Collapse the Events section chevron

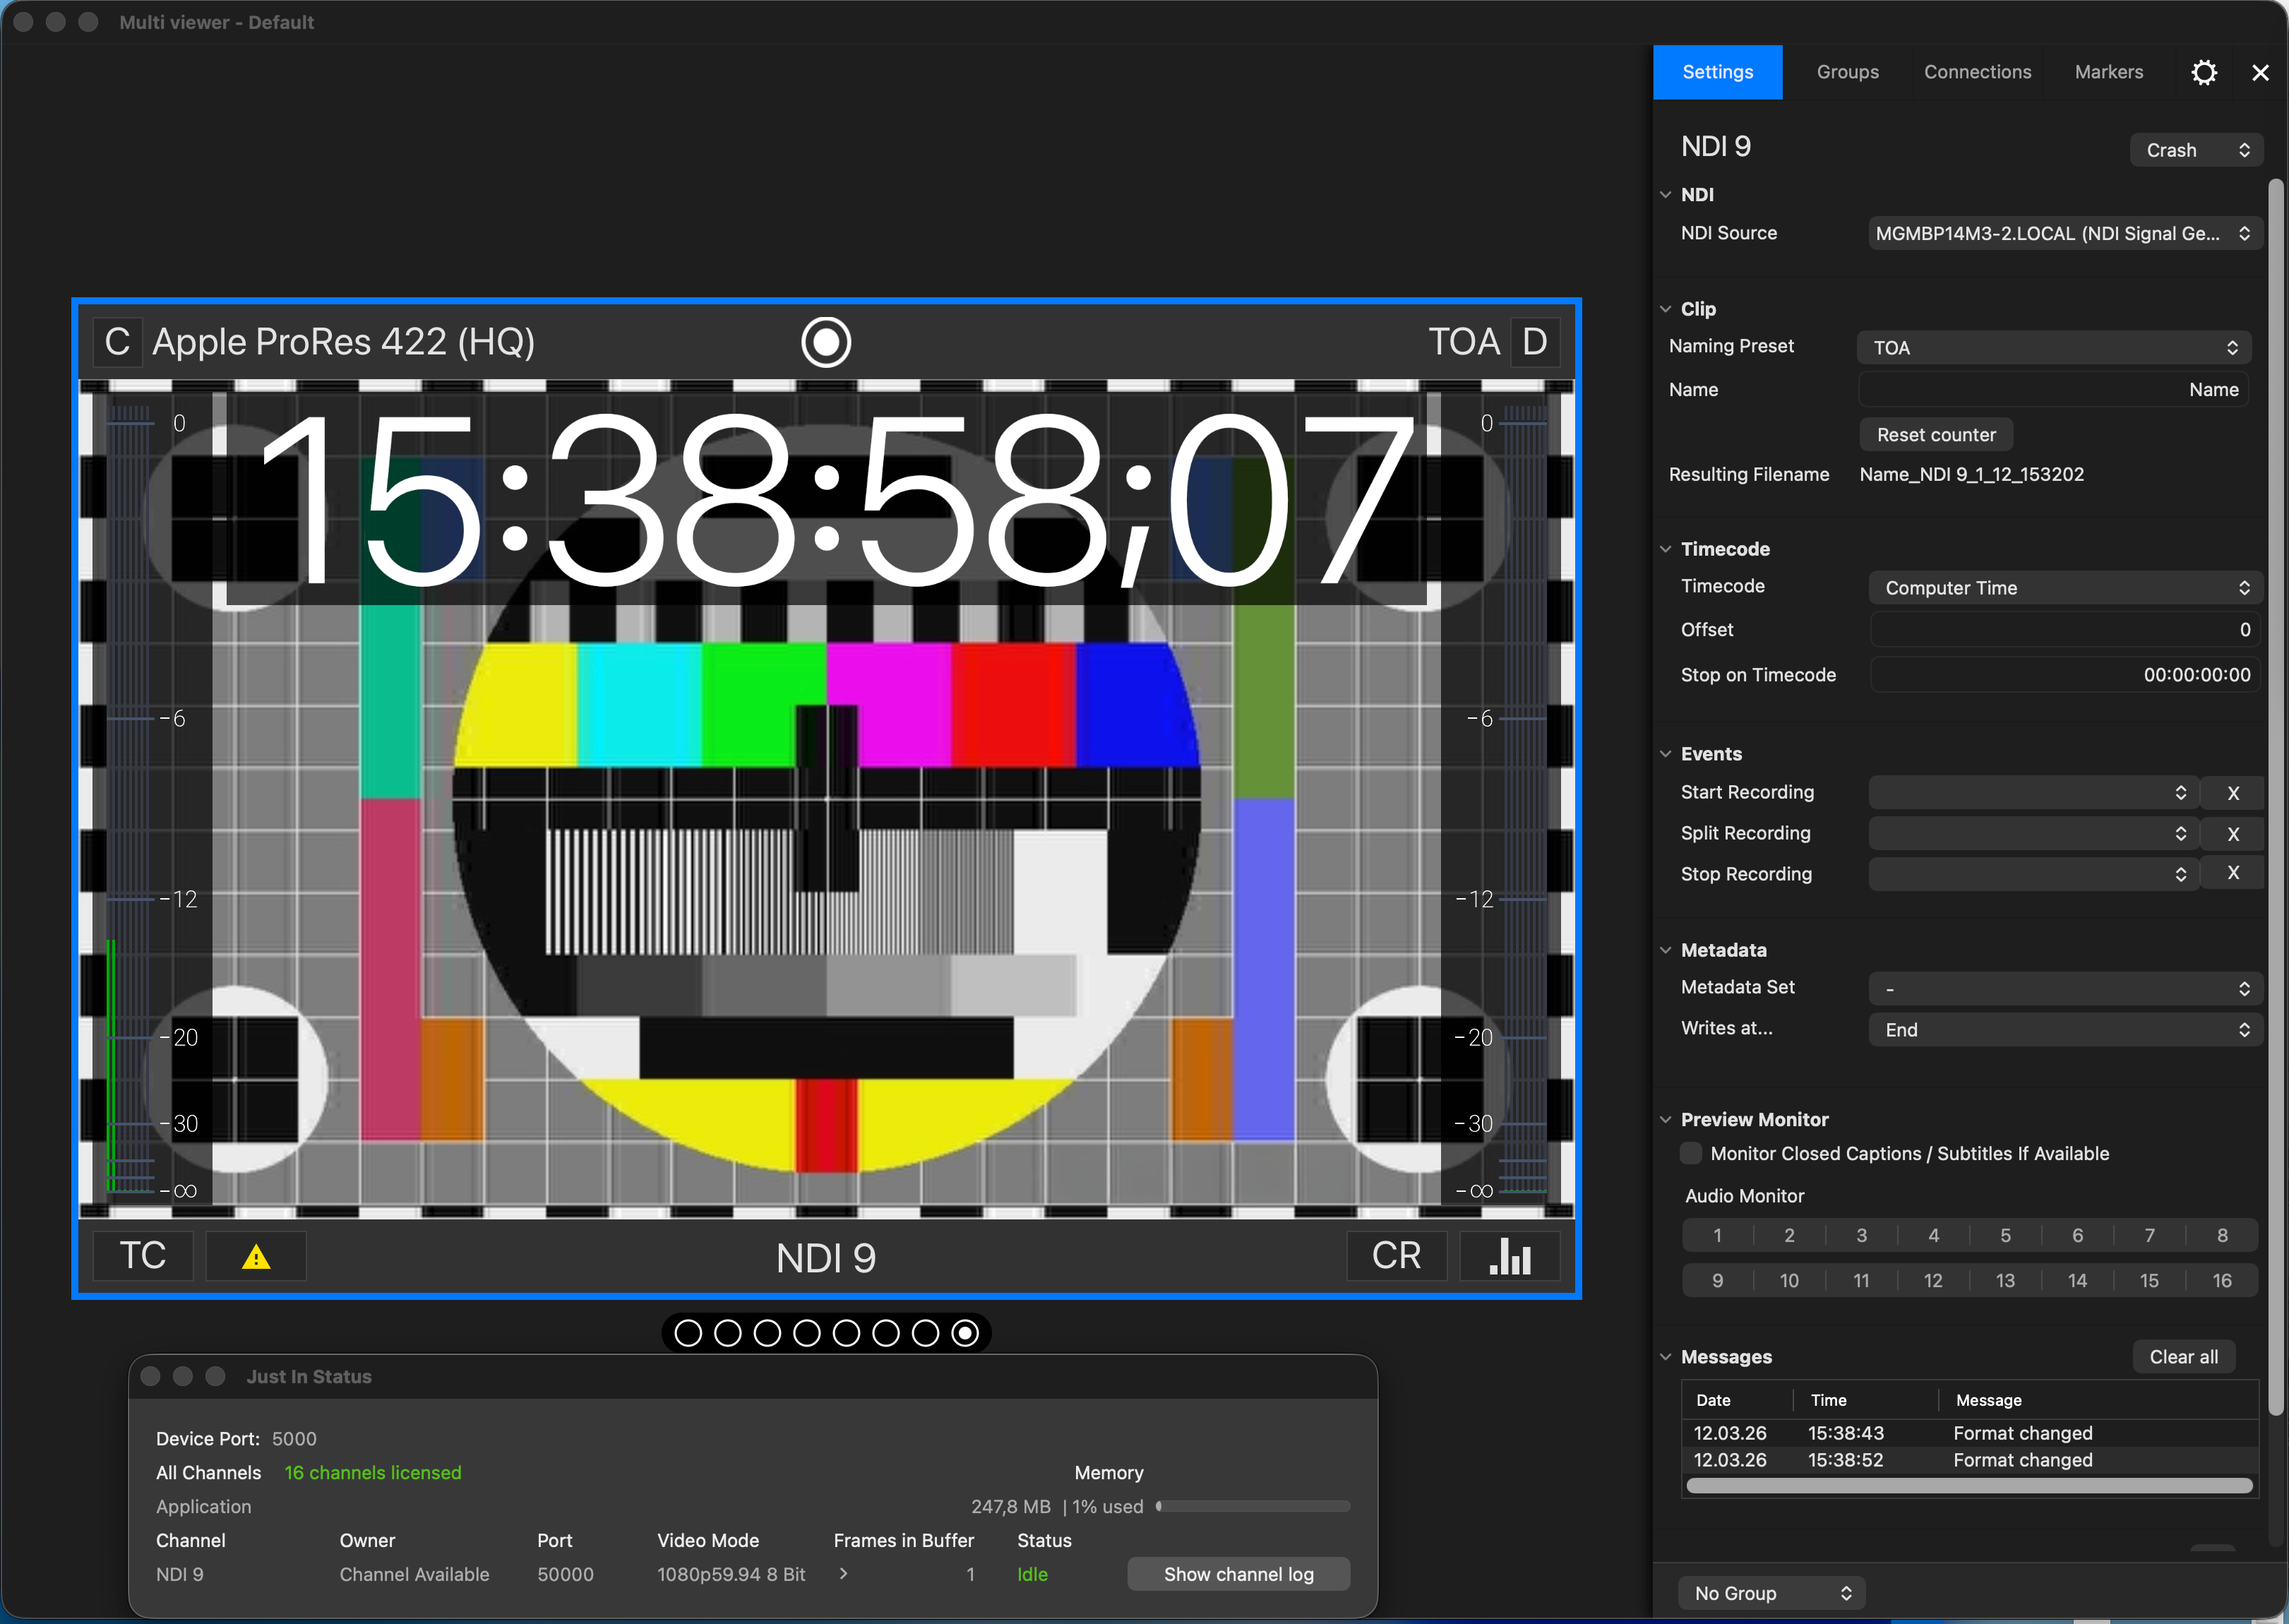[x=1665, y=754]
